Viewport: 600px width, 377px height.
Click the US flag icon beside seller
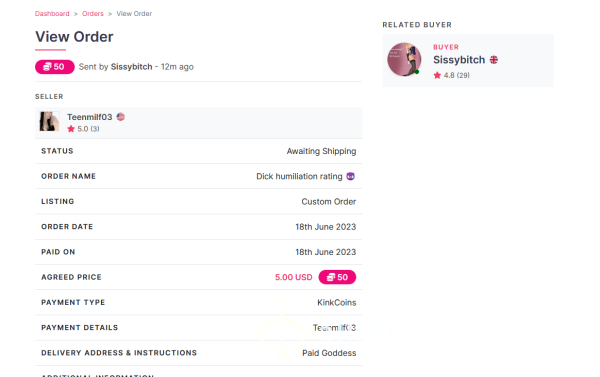pyautogui.click(x=121, y=117)
